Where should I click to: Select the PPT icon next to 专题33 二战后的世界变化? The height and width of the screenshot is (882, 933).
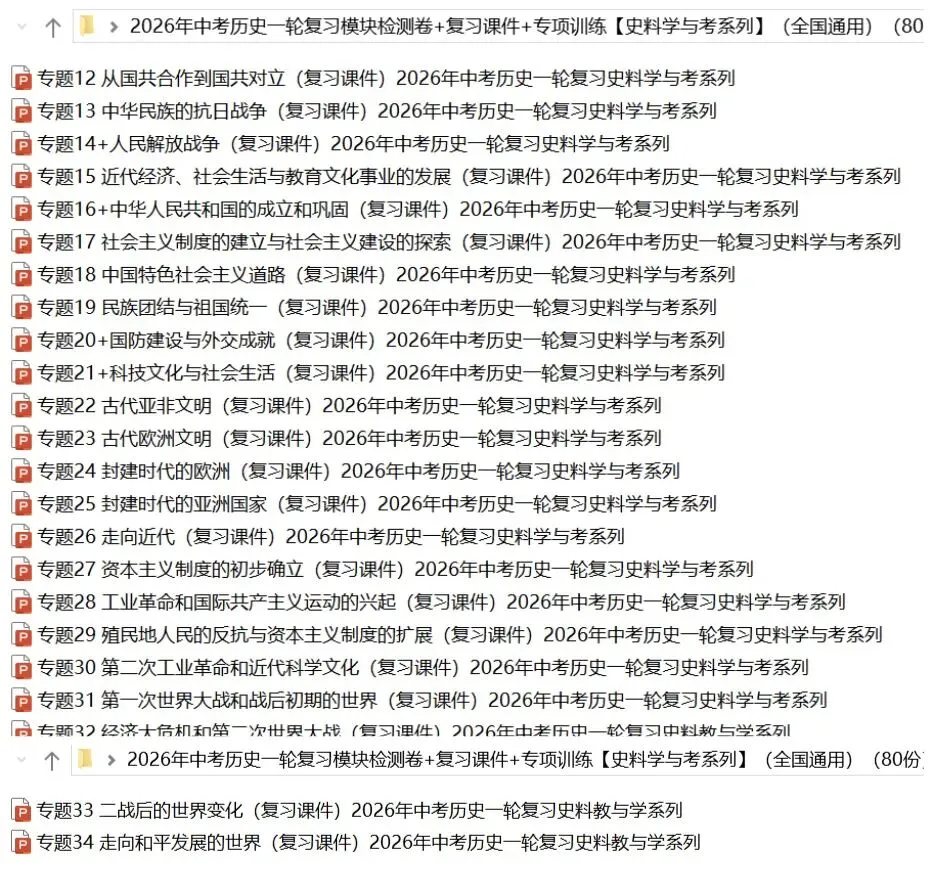[21, 811]
